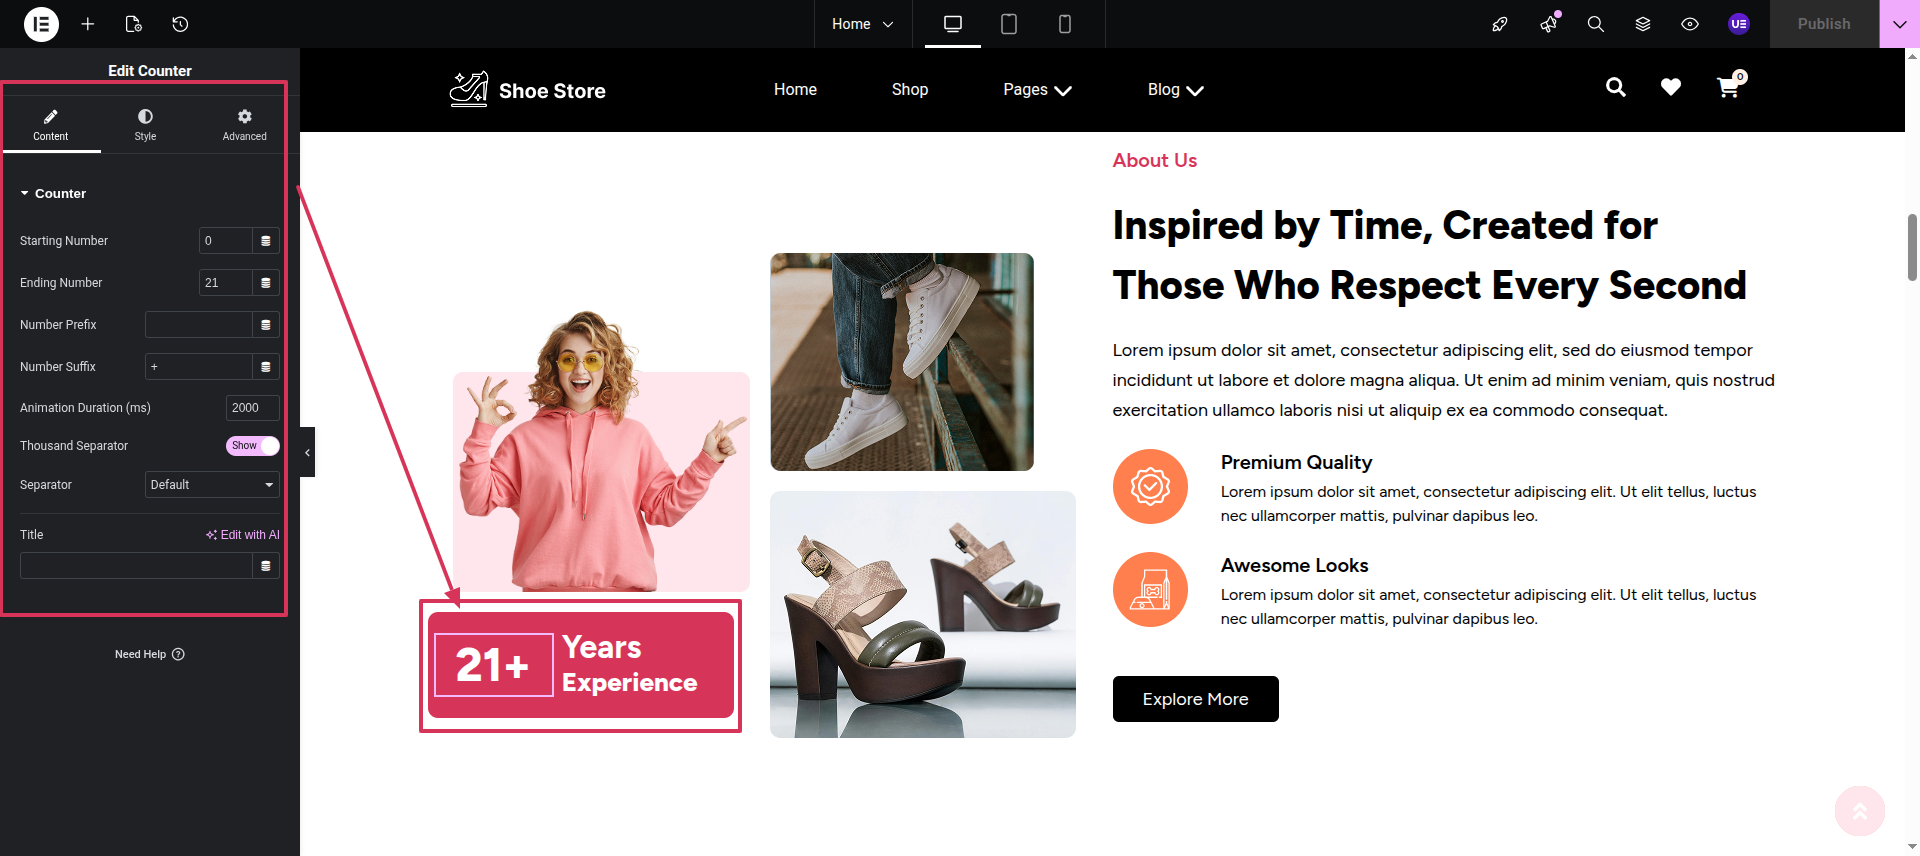Click the Edit with AI link
This screenshot has height=856, width=1920.
(243, 535)
